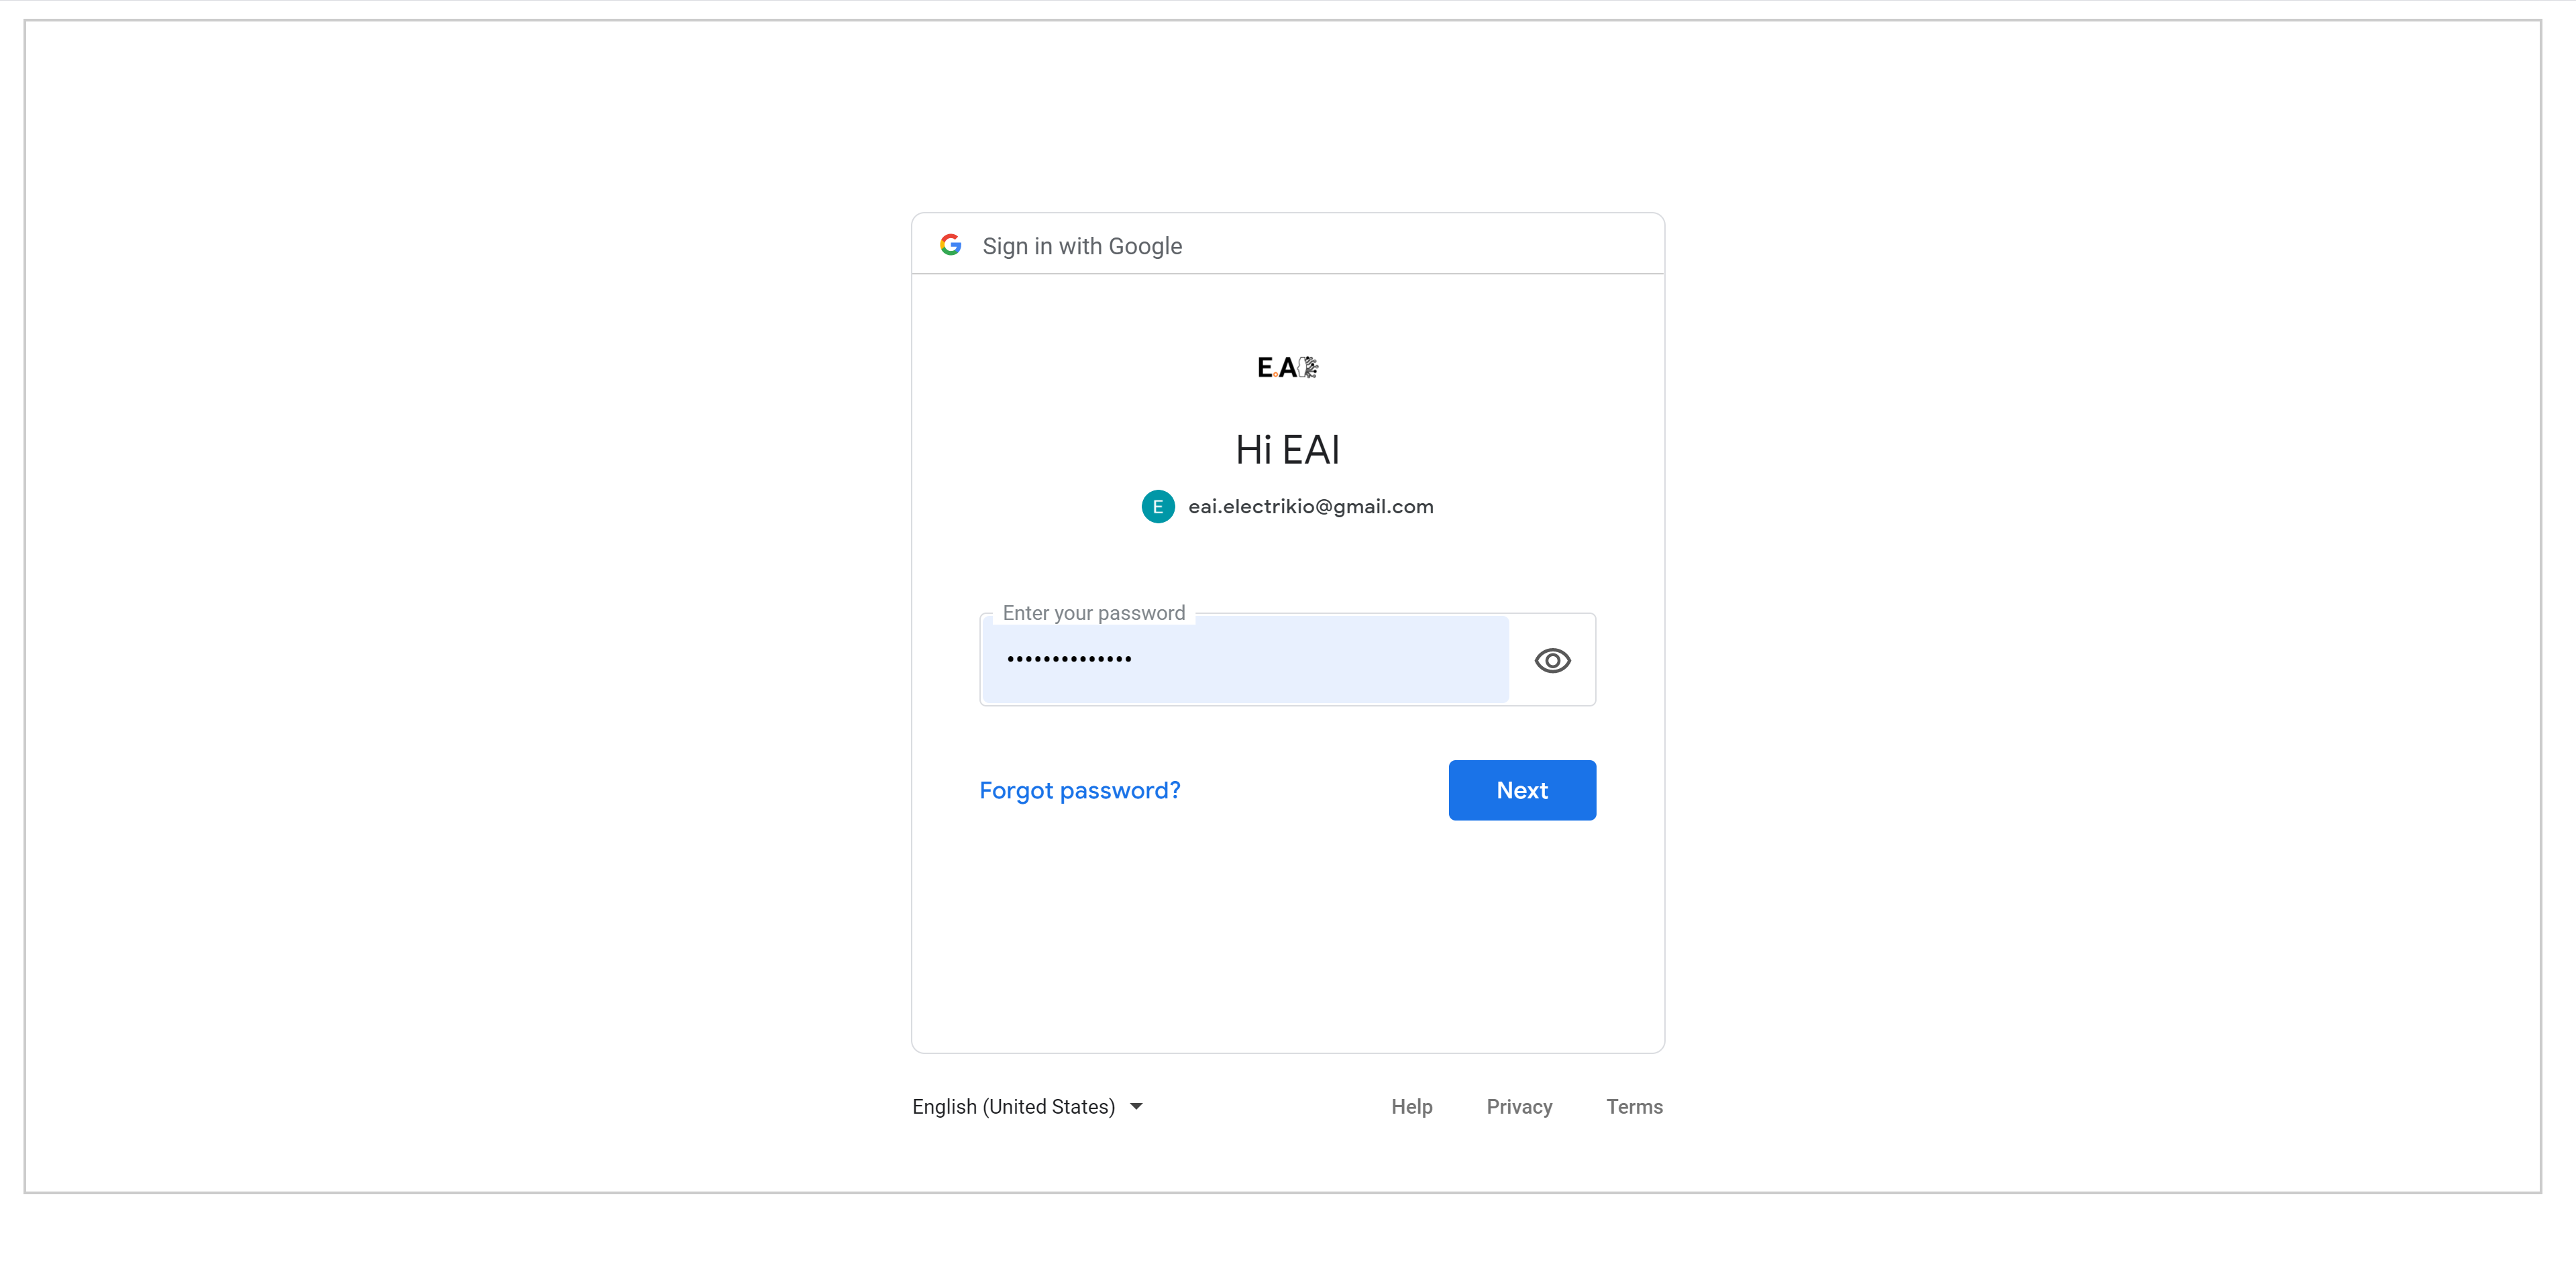Click the "Sign in with Google" header text
2576x1264 pixels.
click(x=1082, y=246)
